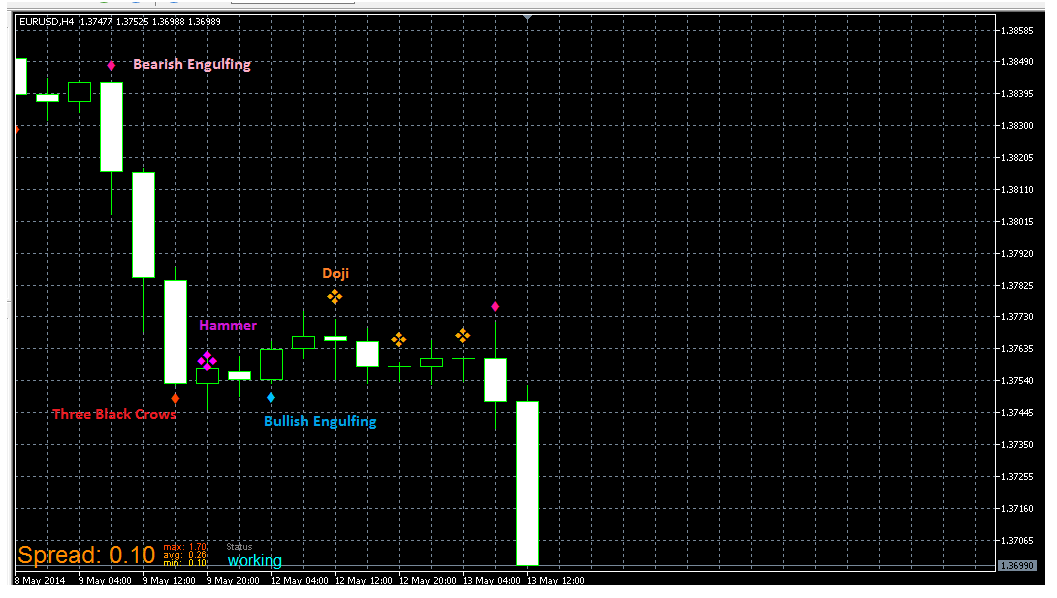Click the orange marker directly under Doji label
The width and height of the screenshot is (1057, 598).
pyautogui.click(x=335, y=297)
